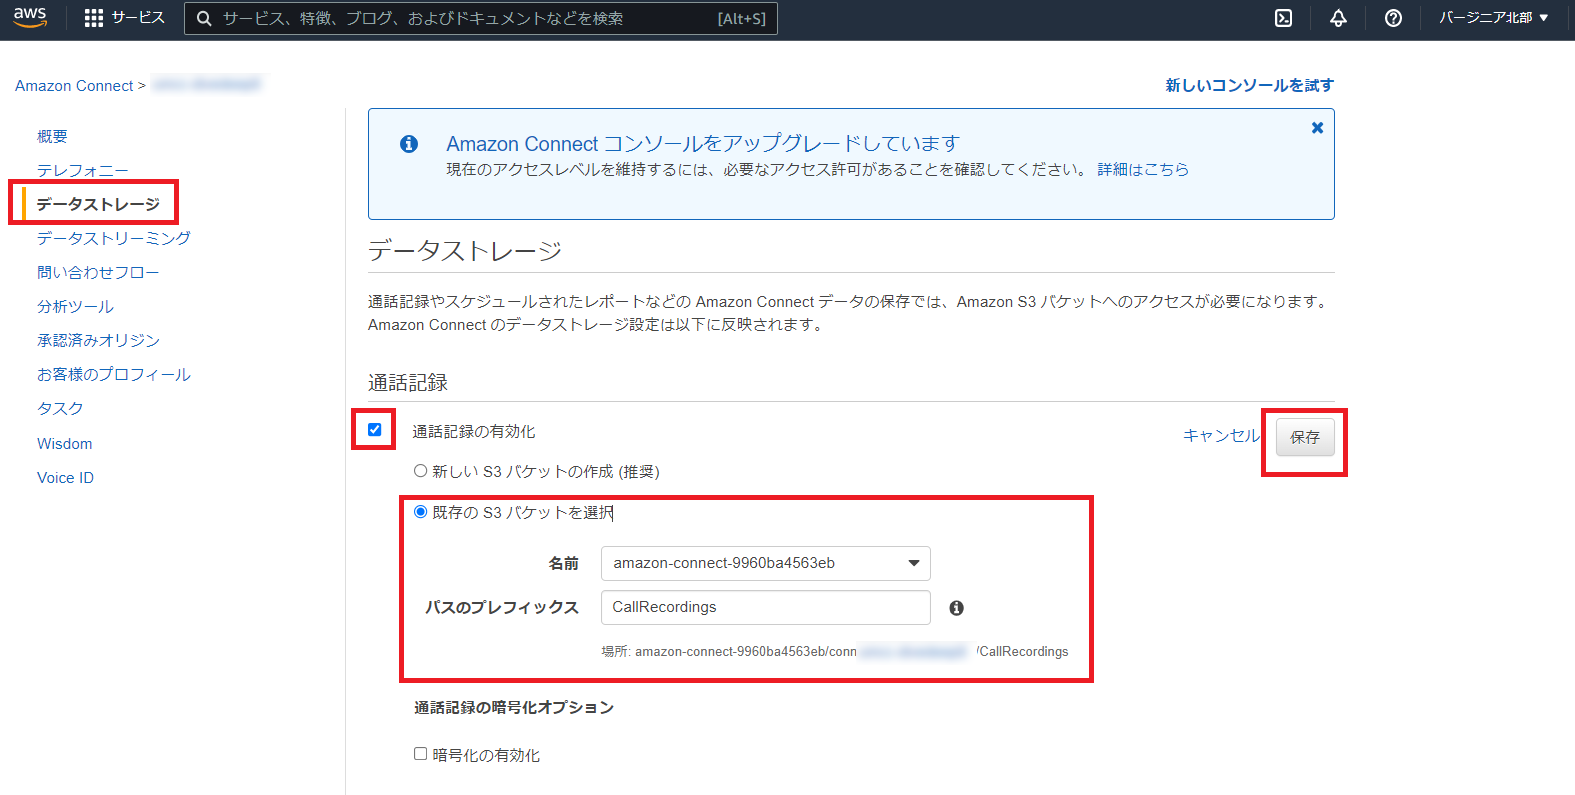This screenshot has height=795, width=1575.
Task: Open the AWS home logo
Action: click(x=30, y=17)
